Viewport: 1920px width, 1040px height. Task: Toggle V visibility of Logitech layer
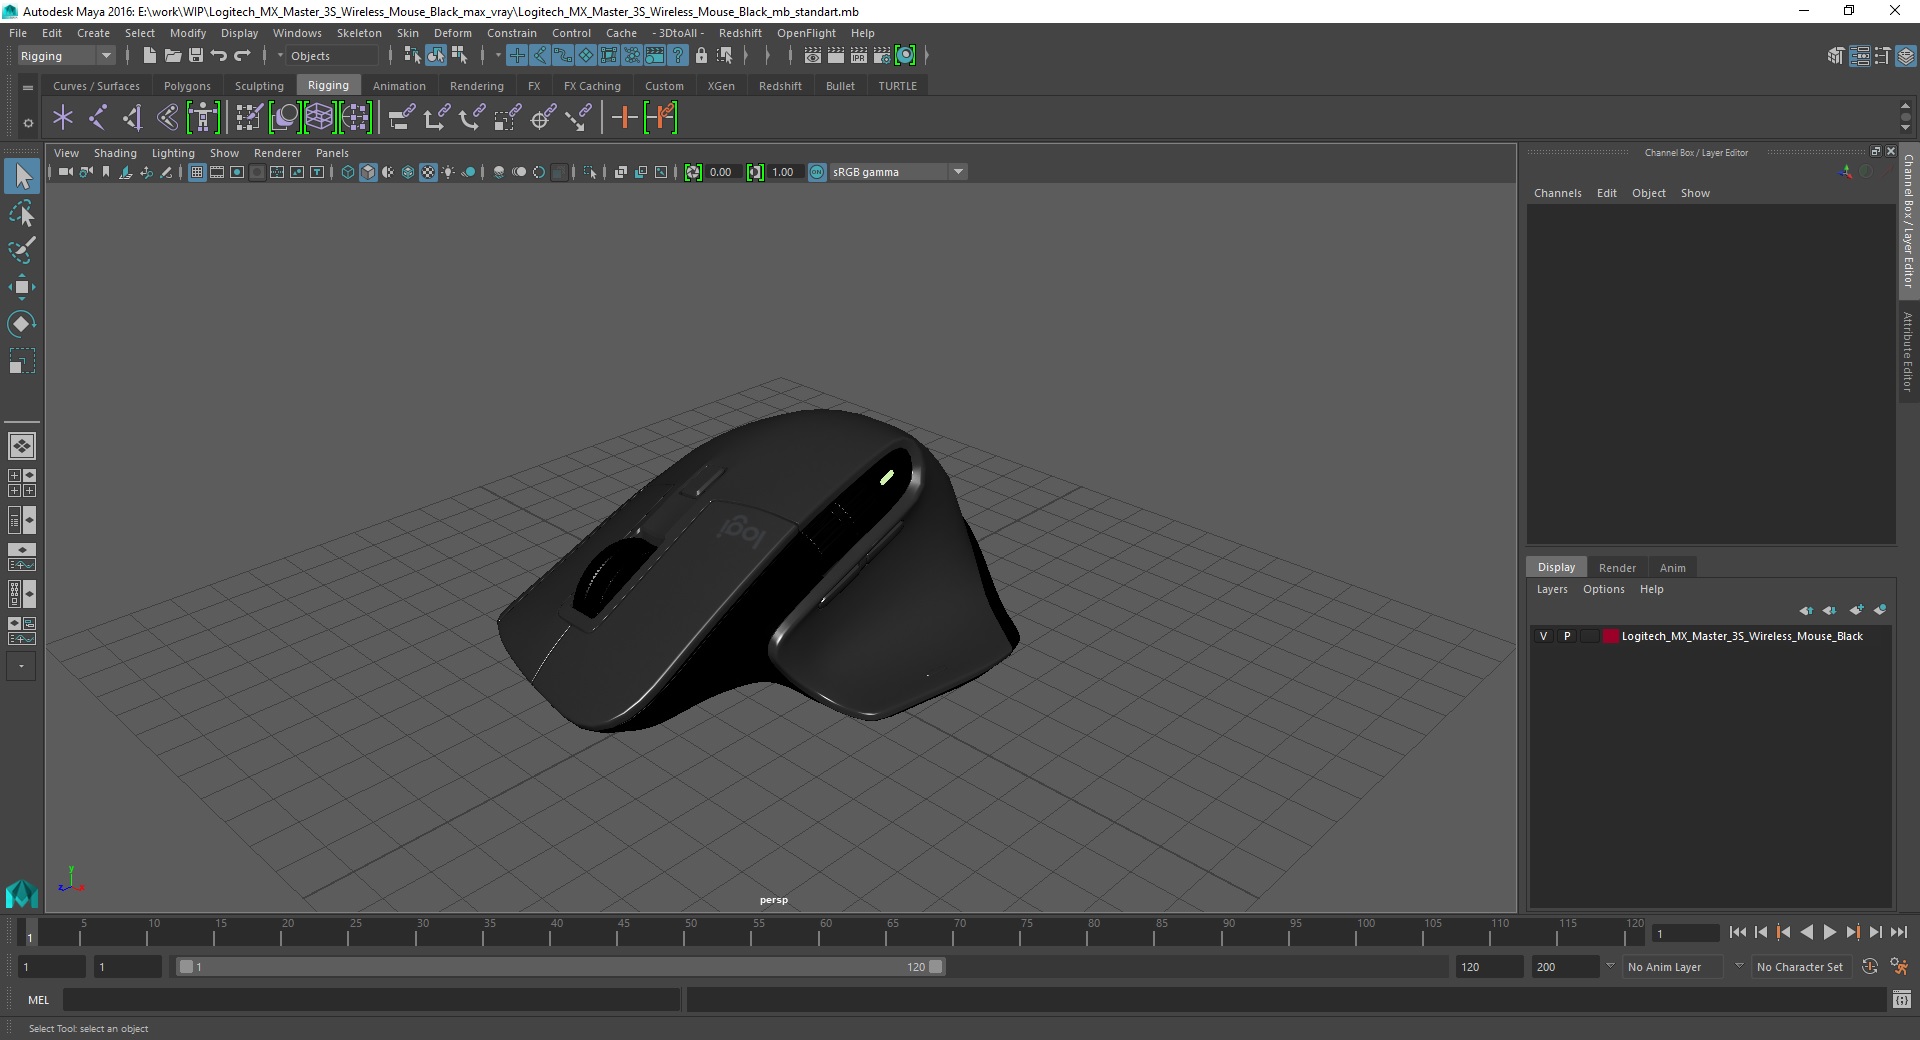coord(1543,636)
